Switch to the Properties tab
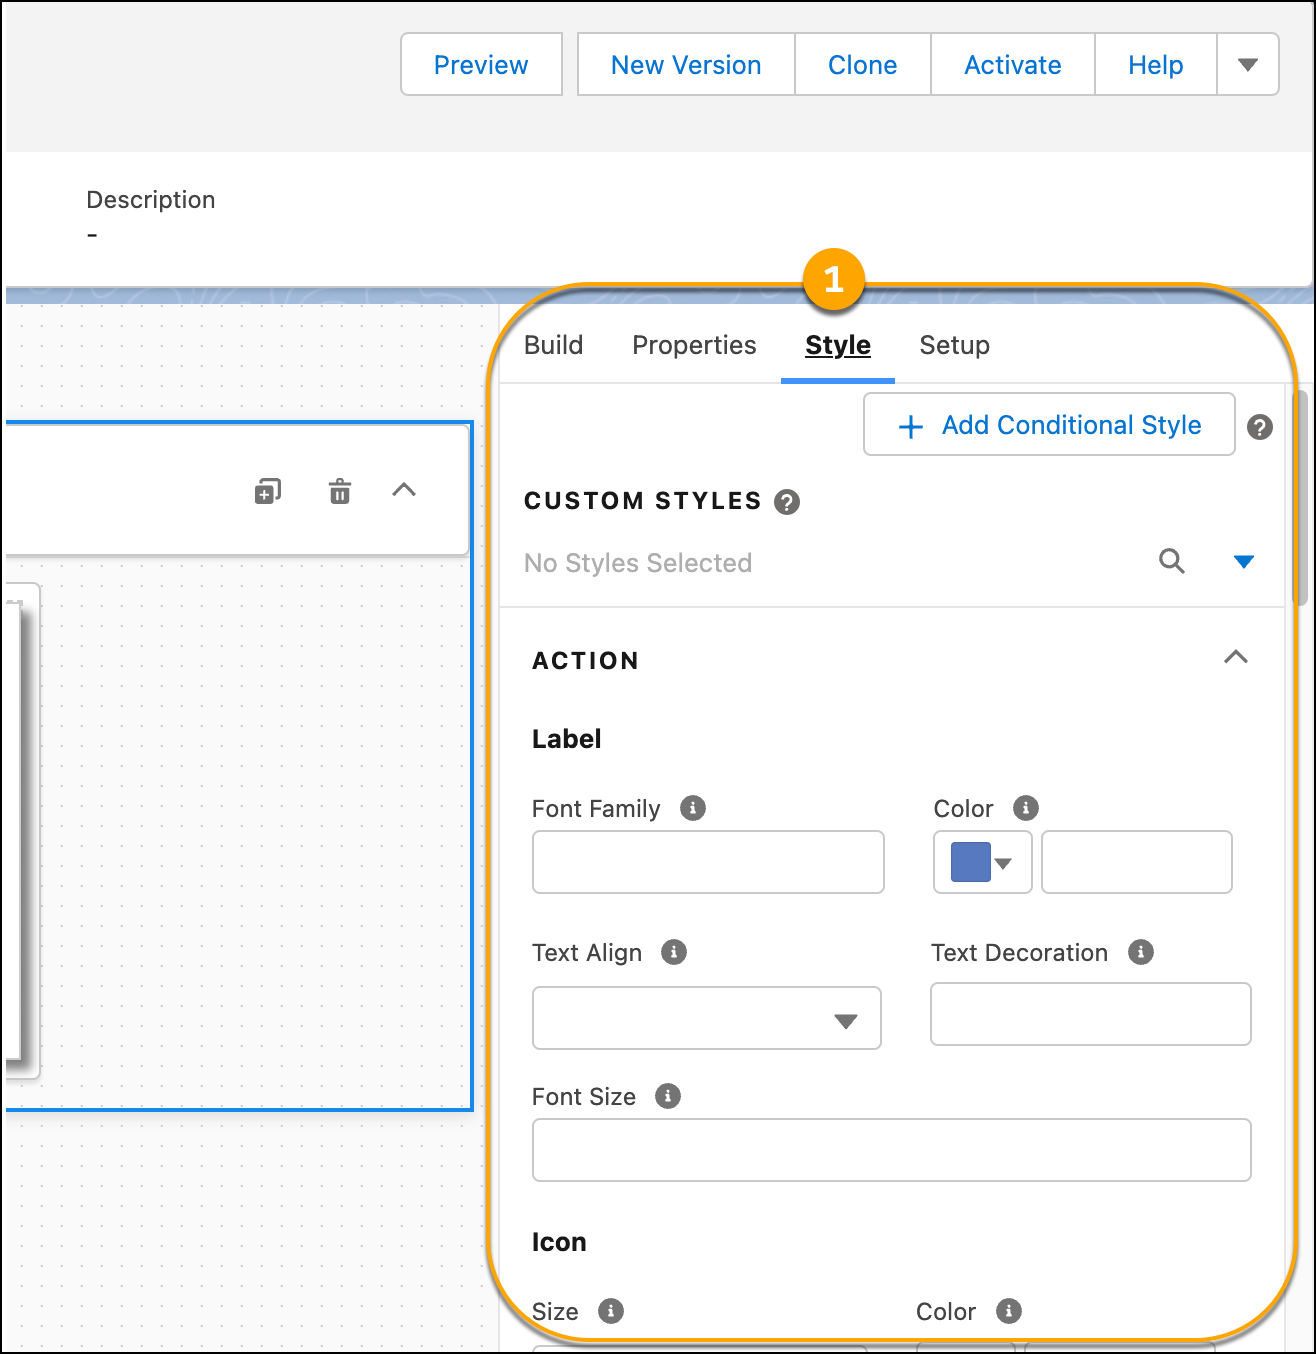Image resolution: width=1316 pixels, height=1354 pixels. 694,346
